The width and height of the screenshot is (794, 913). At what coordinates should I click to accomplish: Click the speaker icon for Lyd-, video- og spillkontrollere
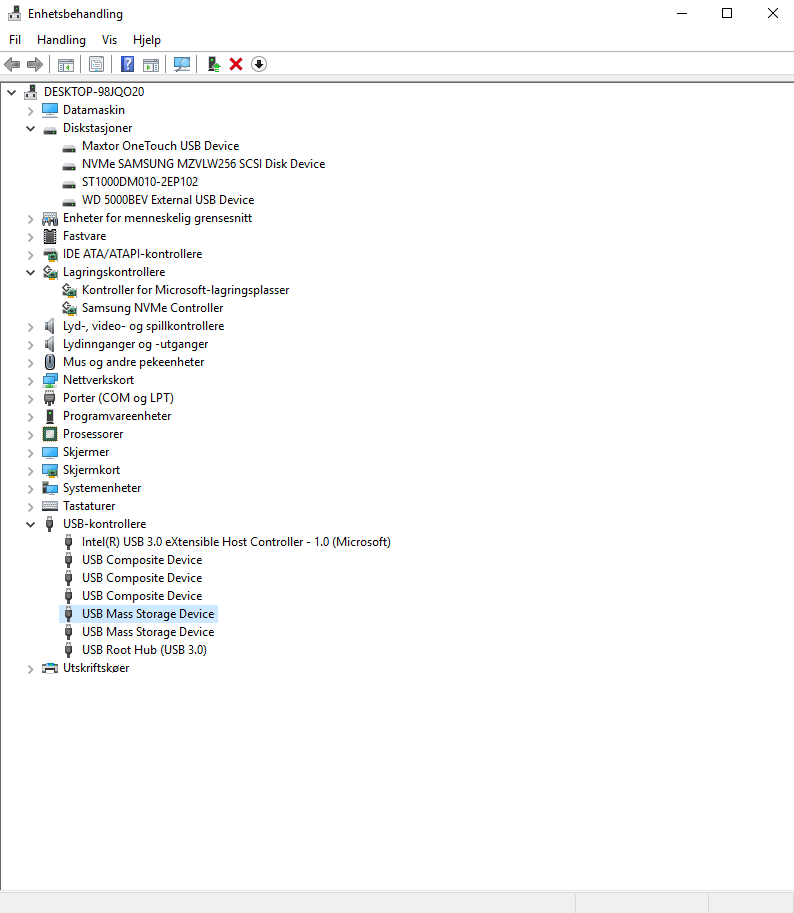(50, 326)
